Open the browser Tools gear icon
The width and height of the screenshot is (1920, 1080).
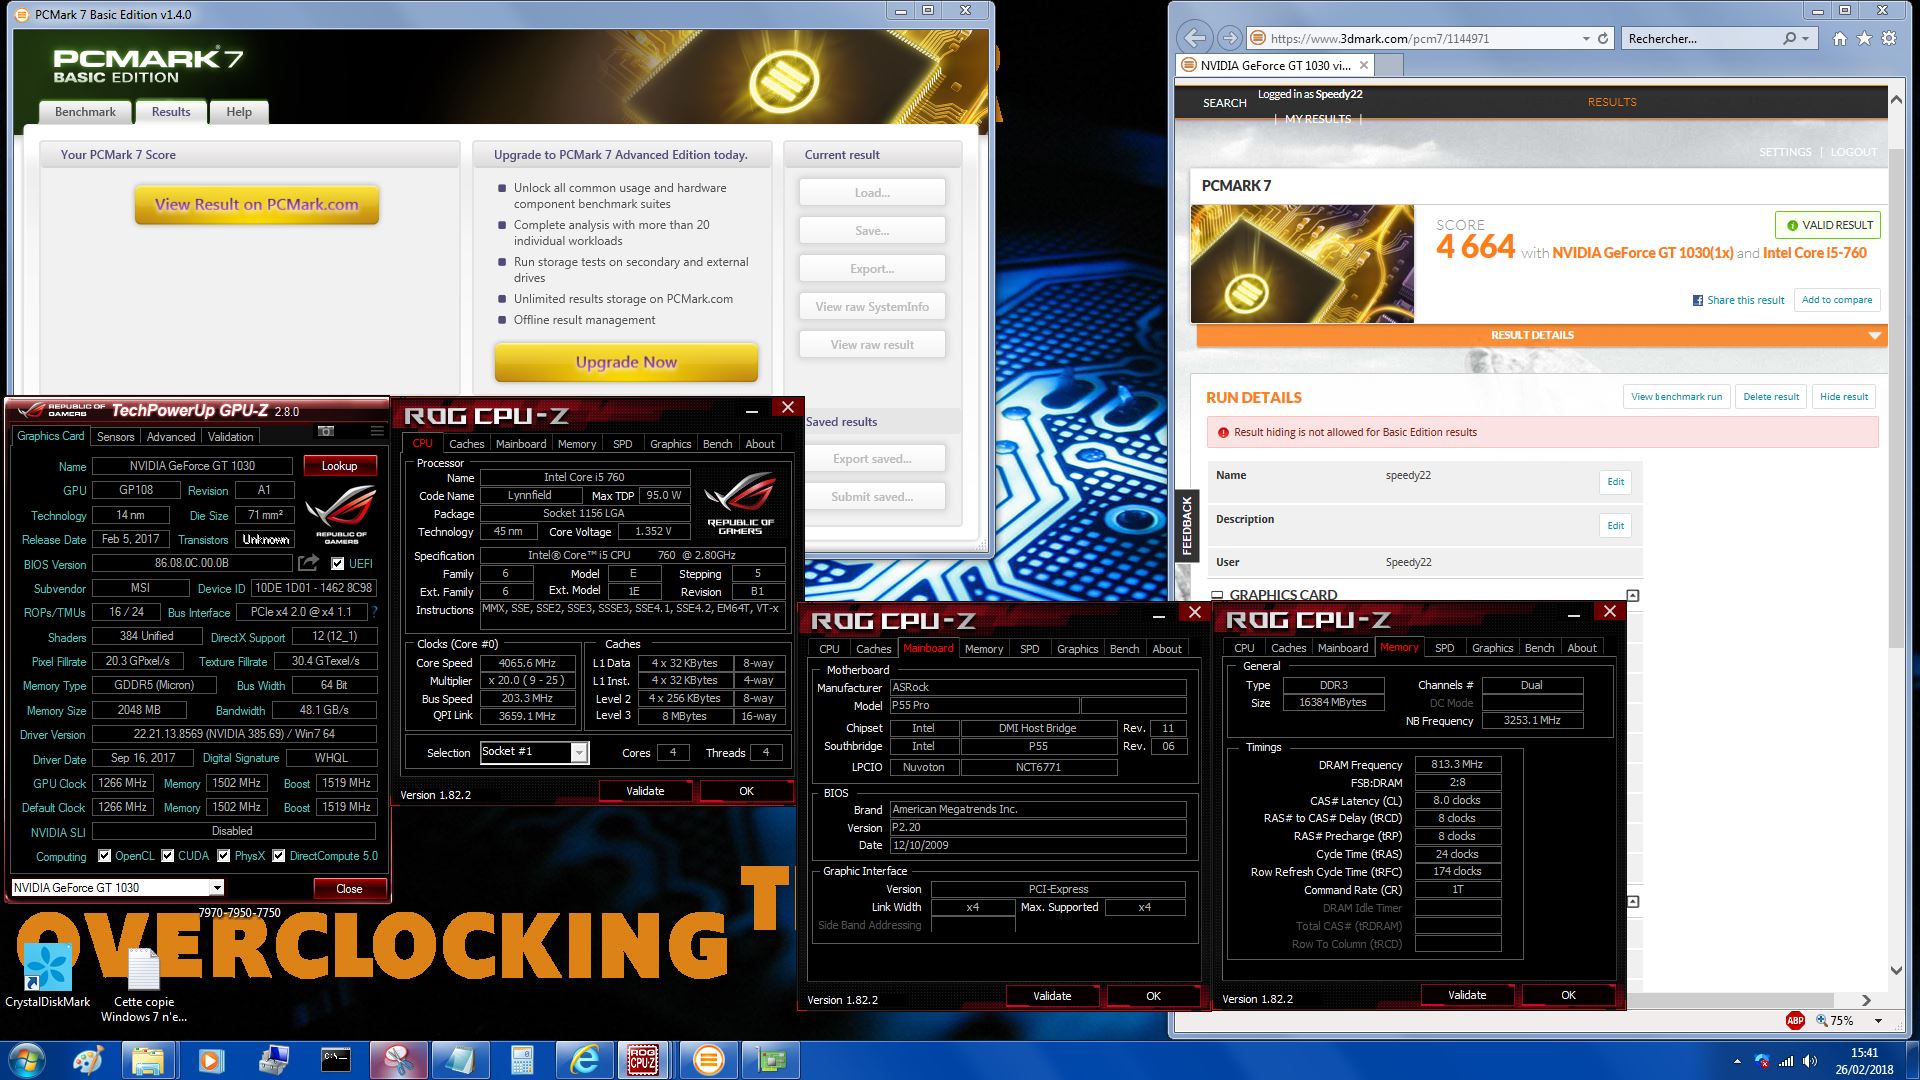click(x=1889, y=38)
